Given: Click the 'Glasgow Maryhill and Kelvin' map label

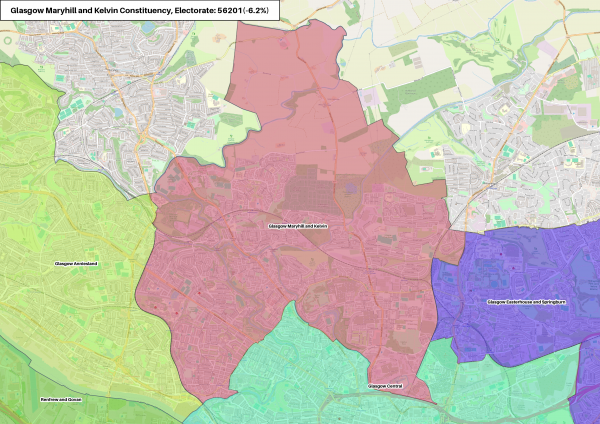Looking at the screenshot, I should click(x=298, y=226).
